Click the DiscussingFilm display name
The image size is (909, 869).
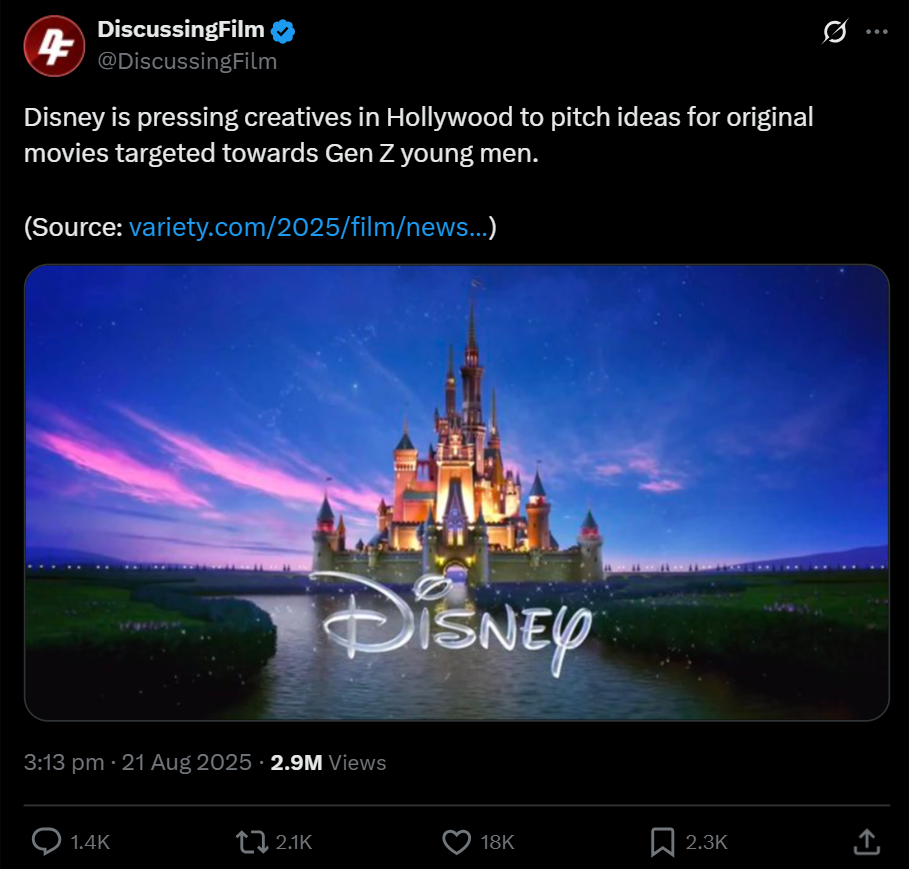pyautogui.click(x=181, y=29)
